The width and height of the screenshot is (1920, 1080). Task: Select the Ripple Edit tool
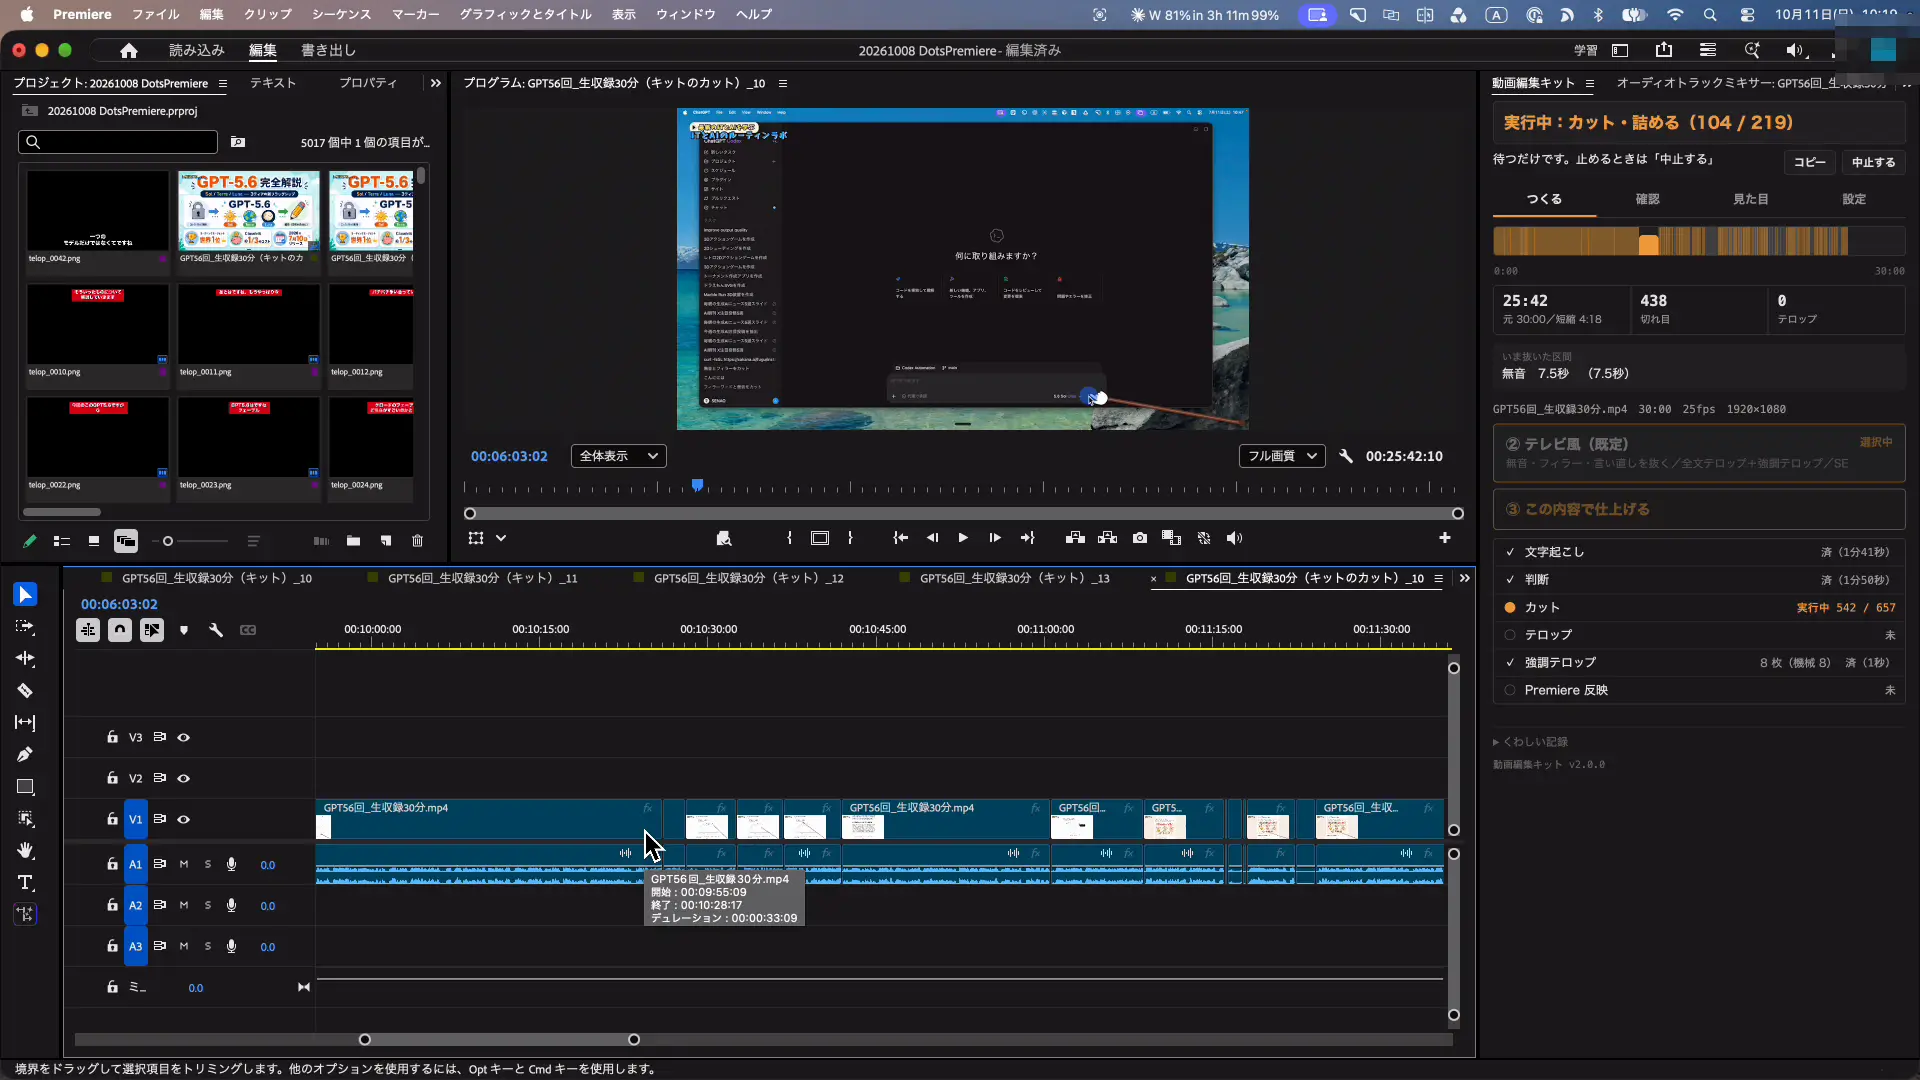tap(25, 659)
